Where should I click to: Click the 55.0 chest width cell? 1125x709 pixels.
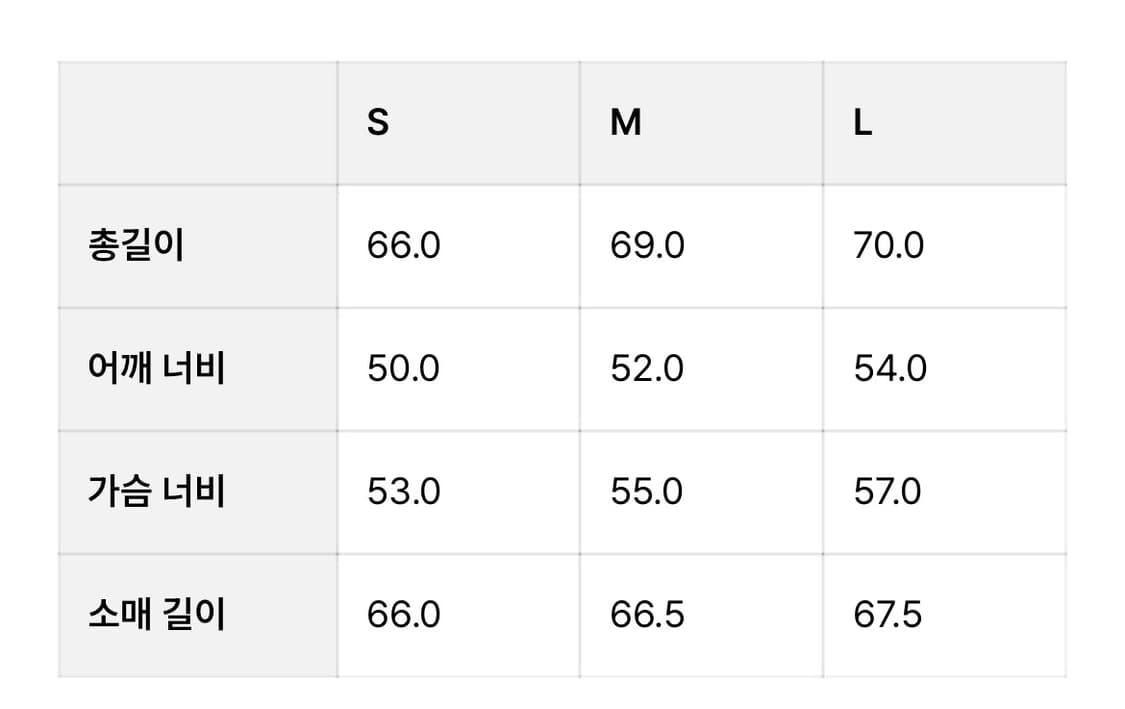coord(647,492)
